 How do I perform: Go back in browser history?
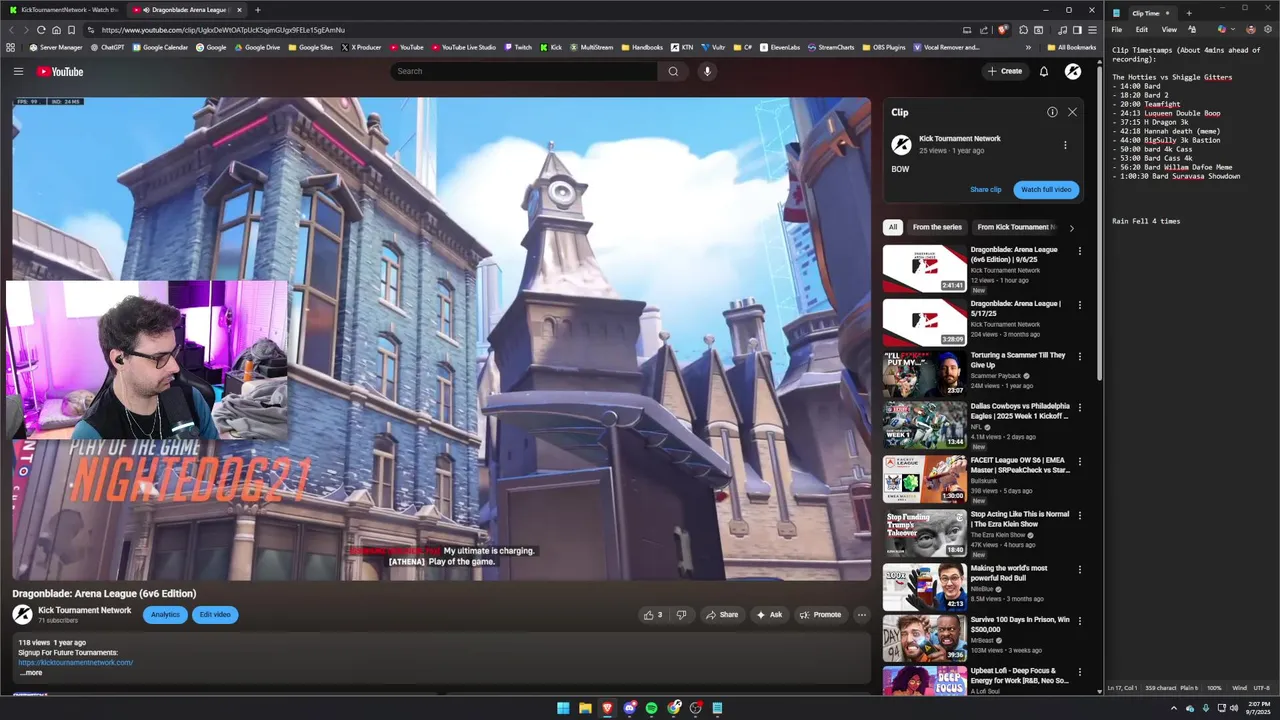[11, 30]
